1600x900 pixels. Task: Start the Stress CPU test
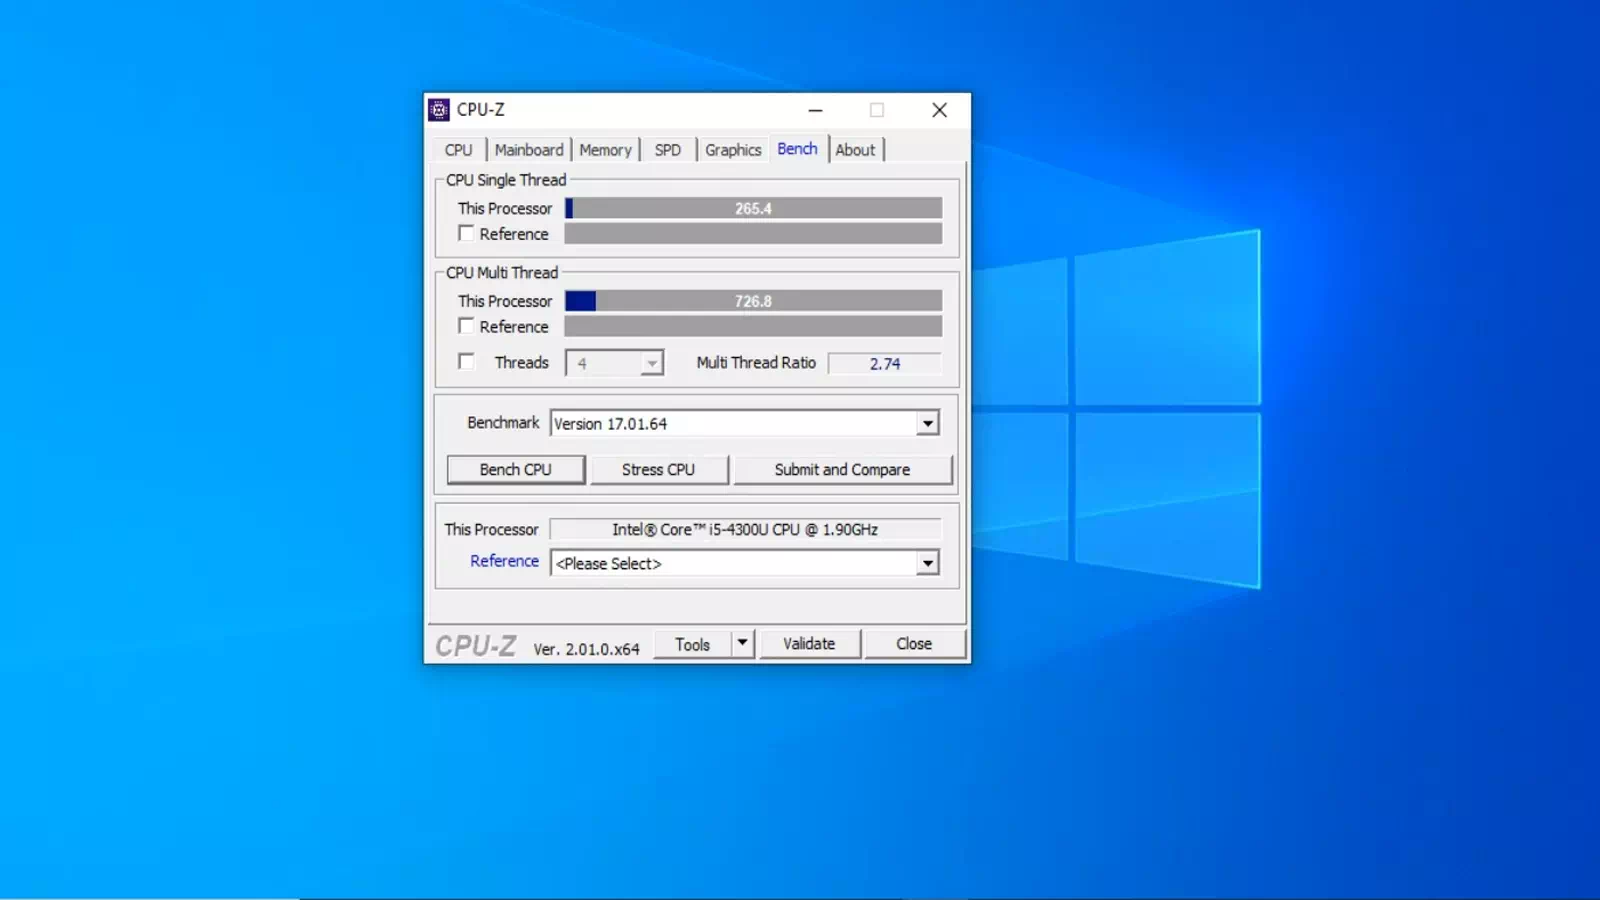click(658, 470)
